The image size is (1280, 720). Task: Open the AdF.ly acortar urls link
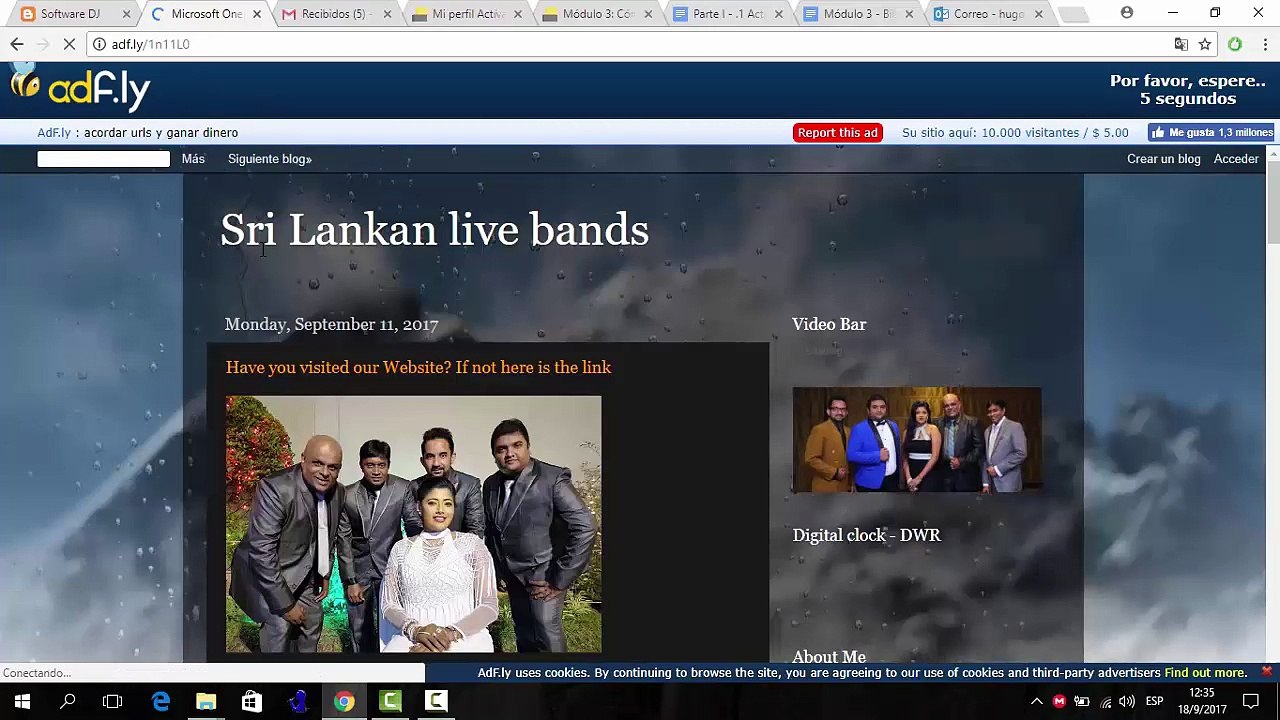click(x=138, y=132)
